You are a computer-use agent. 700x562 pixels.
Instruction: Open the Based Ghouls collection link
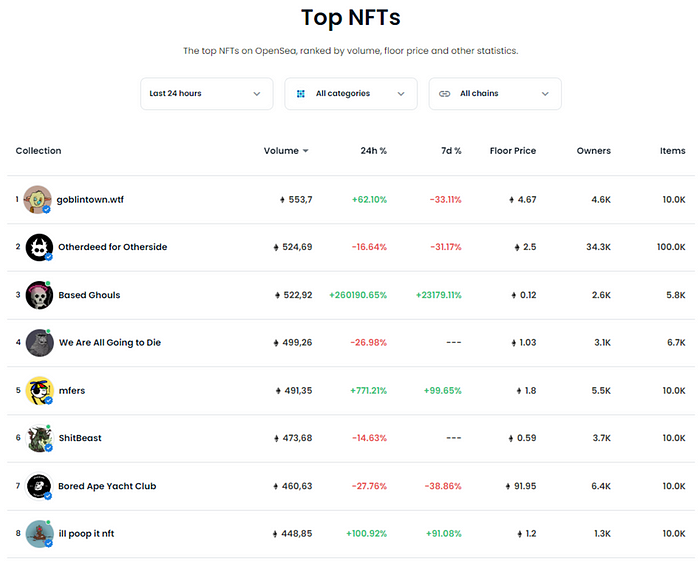pyautogui.click(x=89, y=295)
